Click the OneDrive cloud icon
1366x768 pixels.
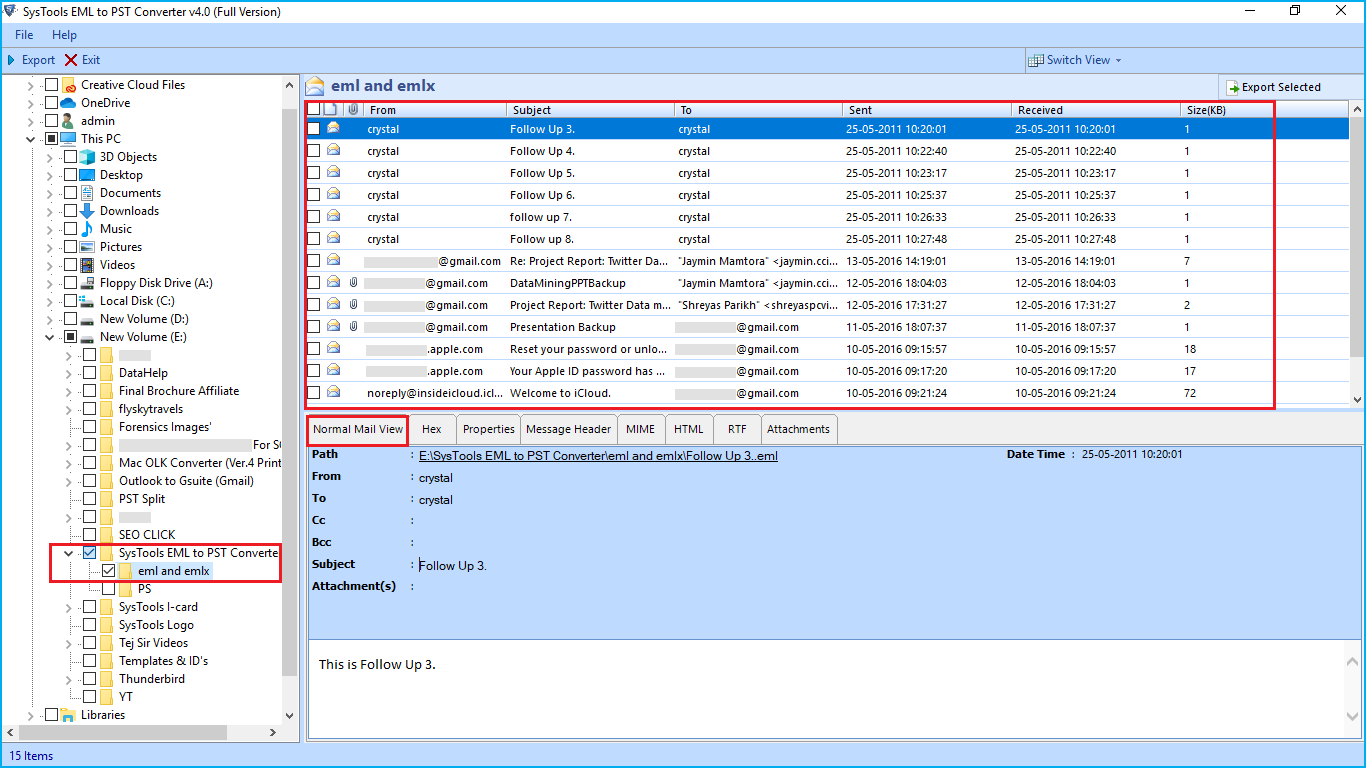68,103
